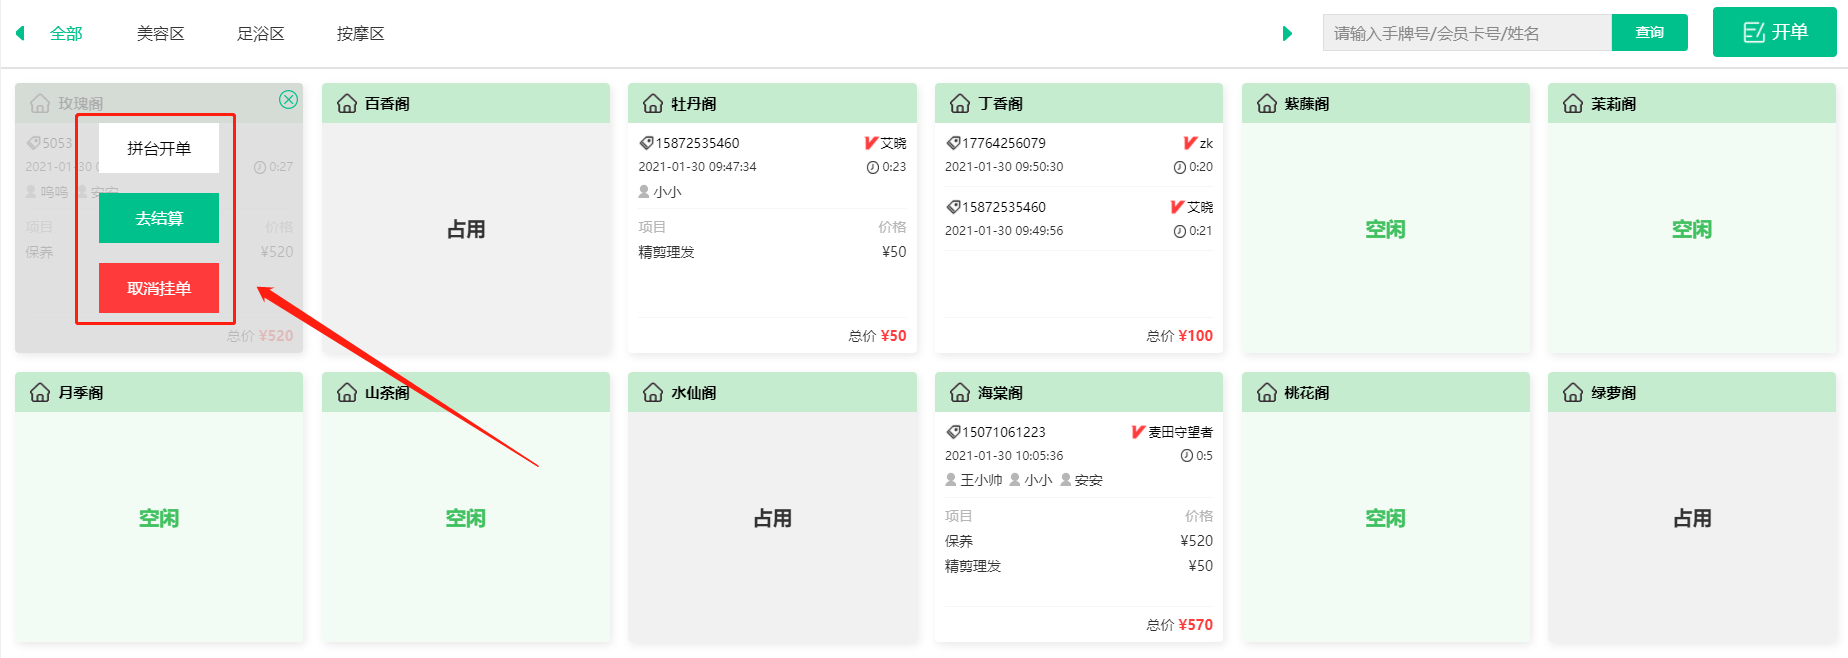Open the 足浴区 tab
The image size is (1848, 658).
260,34
